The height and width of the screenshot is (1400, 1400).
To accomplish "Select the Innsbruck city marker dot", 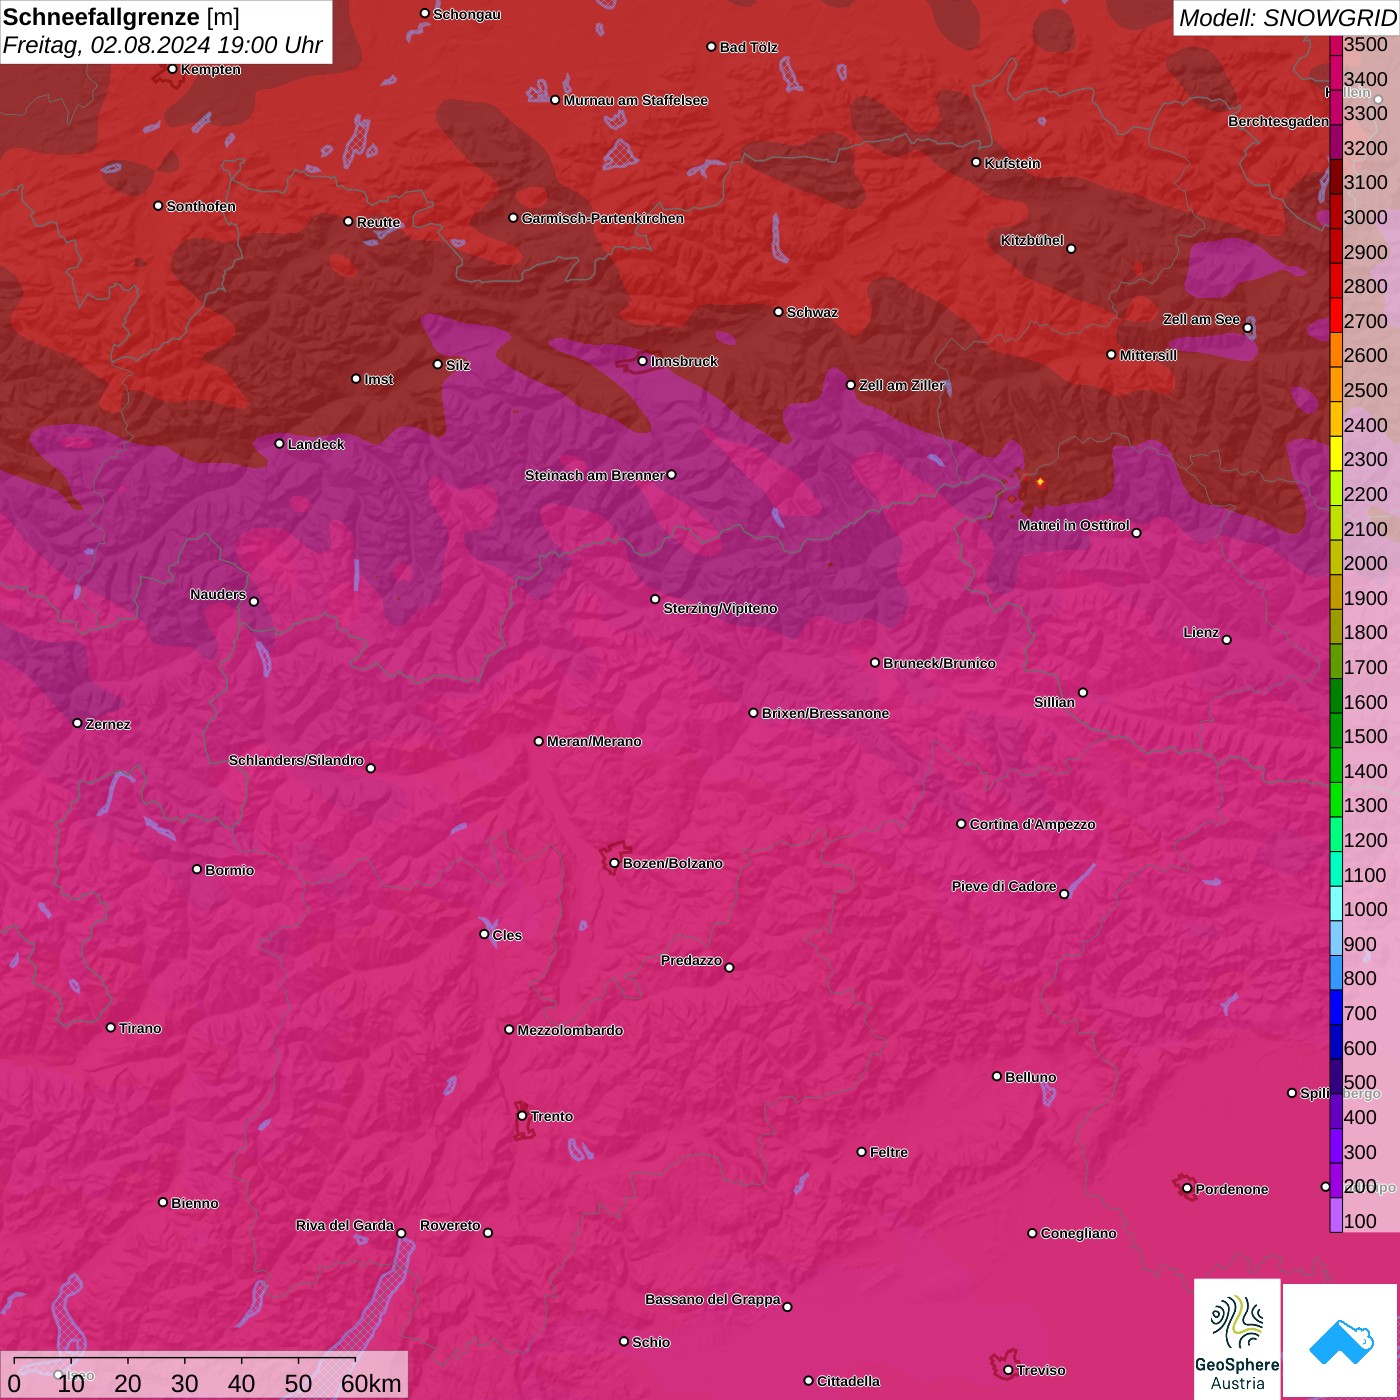I will [x=643, y=361].
